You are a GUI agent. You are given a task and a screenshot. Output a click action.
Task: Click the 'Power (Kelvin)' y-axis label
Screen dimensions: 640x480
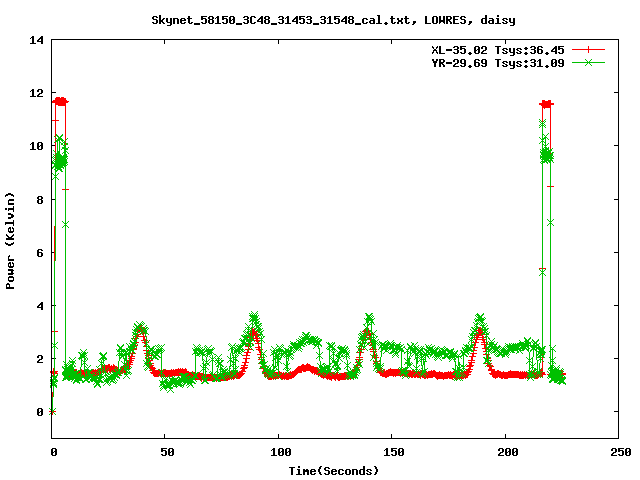click(x=10, y=240)
